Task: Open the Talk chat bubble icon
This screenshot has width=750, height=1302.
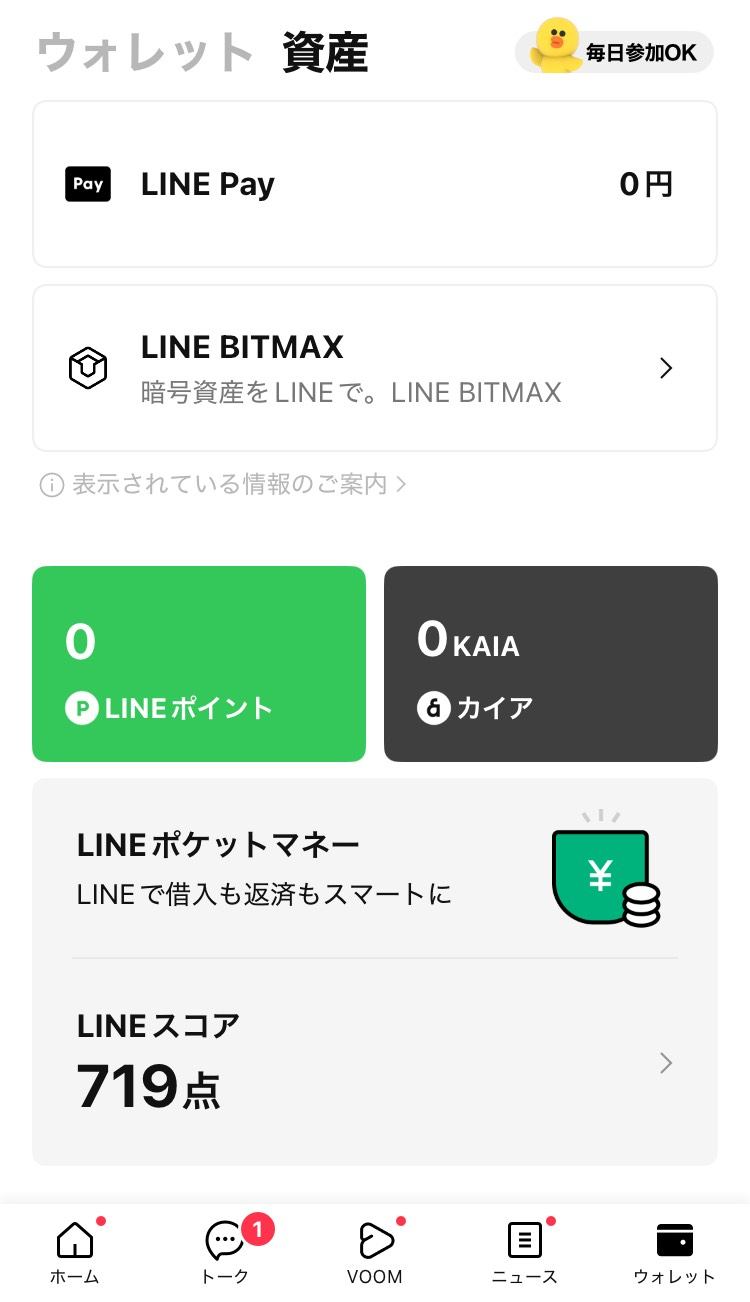Action: tap(224, 1241)
